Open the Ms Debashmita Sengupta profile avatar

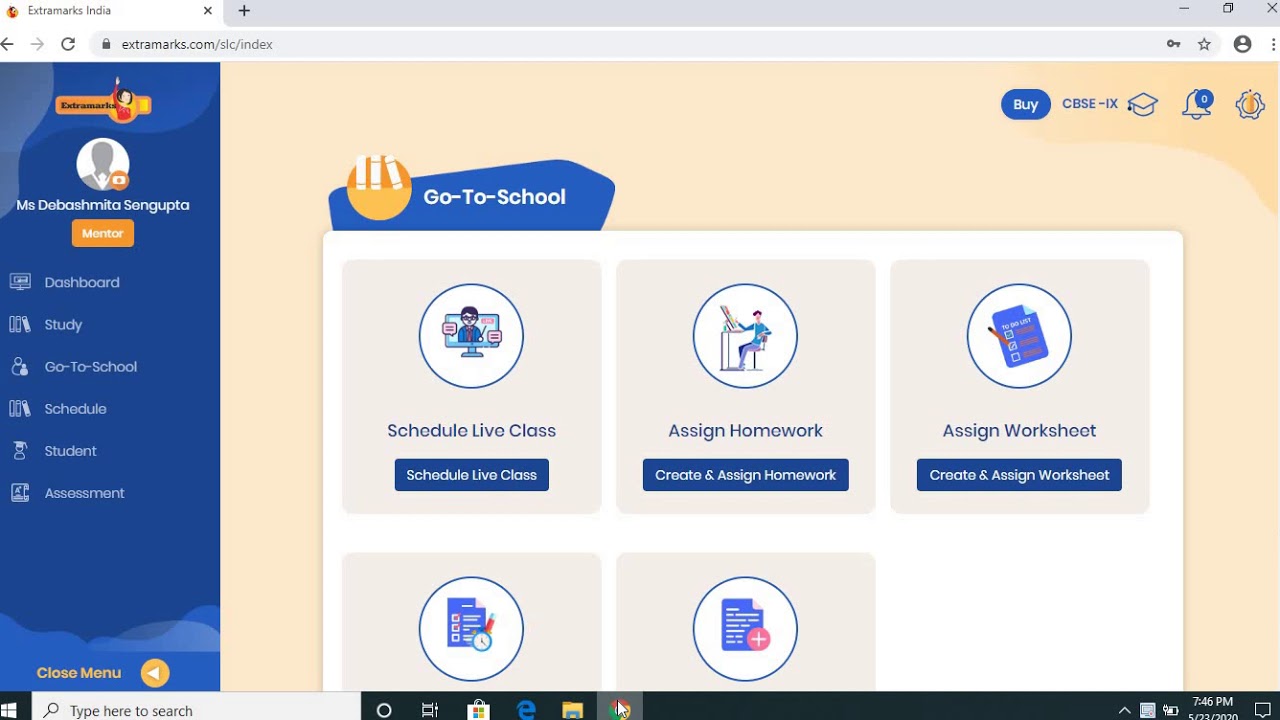(103, 164)
